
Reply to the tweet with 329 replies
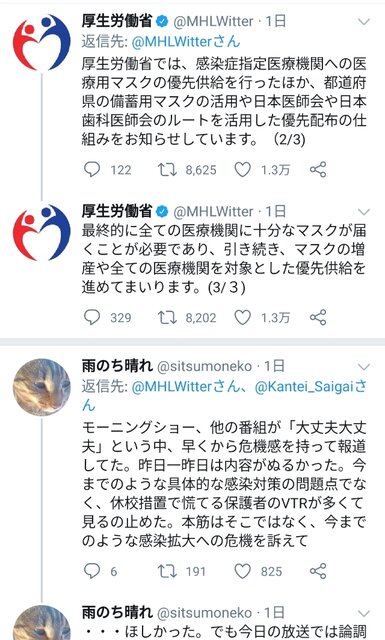(92, 317)
